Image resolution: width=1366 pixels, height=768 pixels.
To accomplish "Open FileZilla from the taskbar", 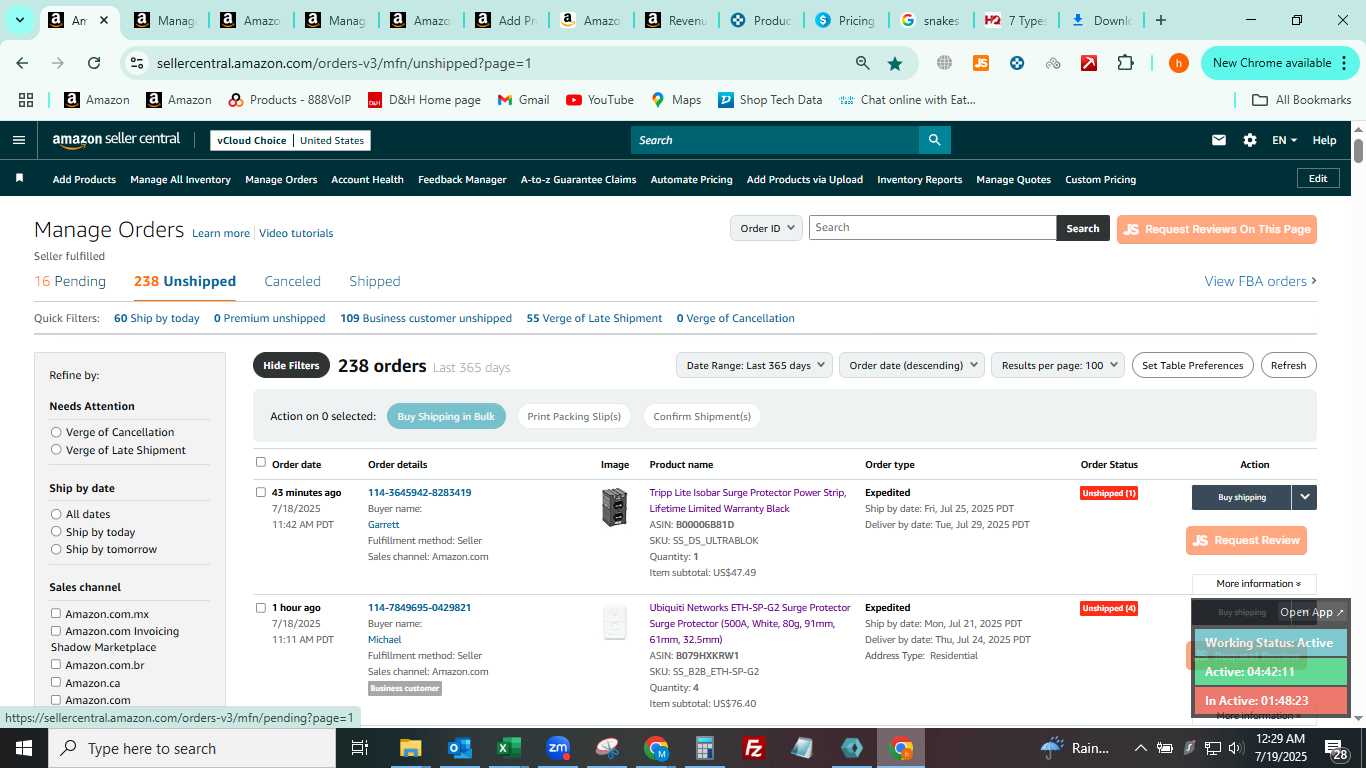I will click(754, 748).
